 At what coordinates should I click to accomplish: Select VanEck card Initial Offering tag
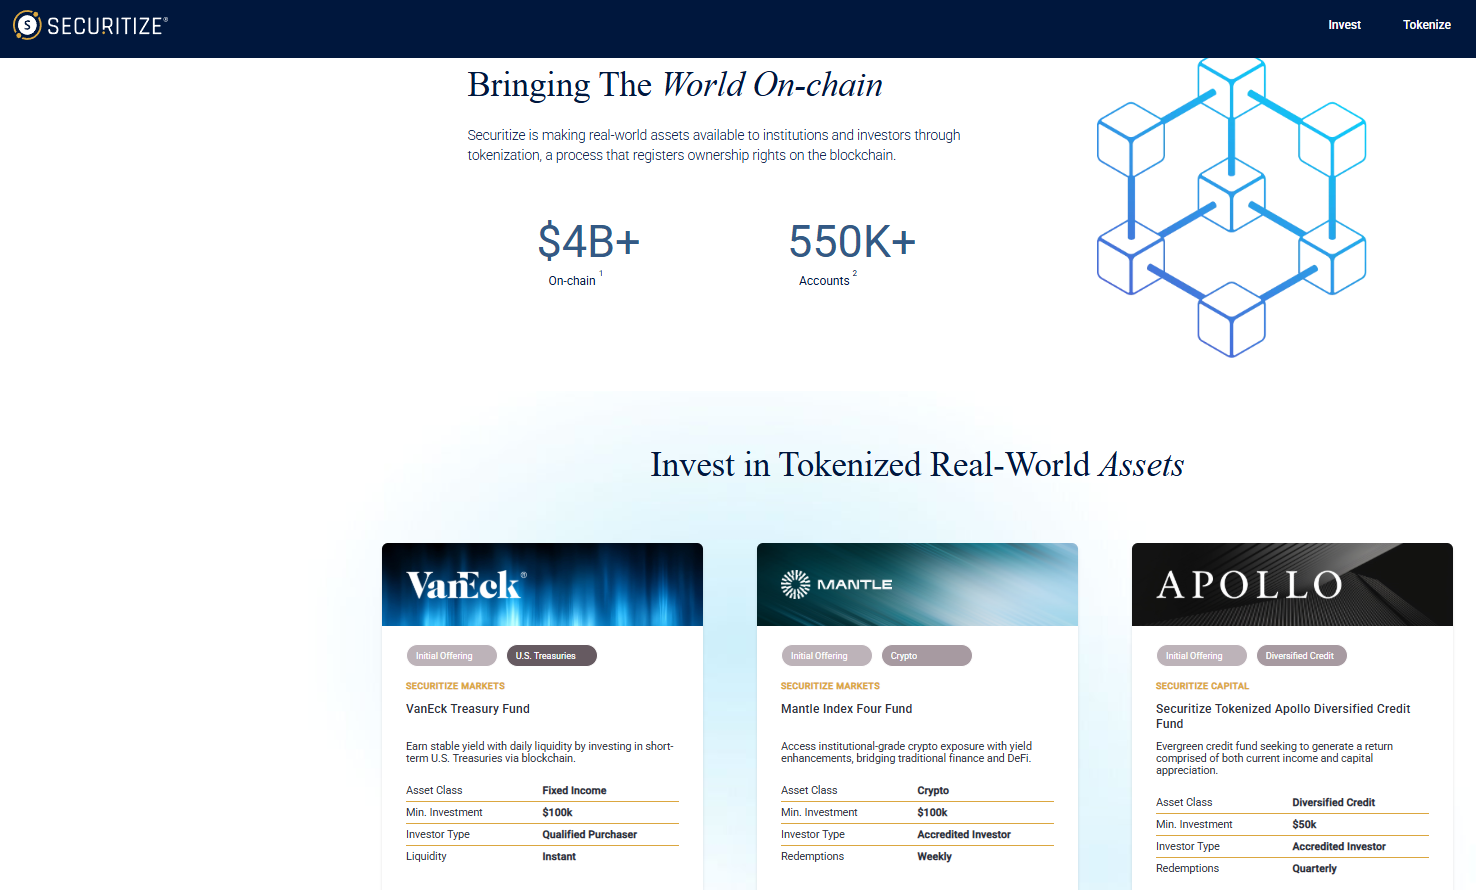[x=451, y=656]
